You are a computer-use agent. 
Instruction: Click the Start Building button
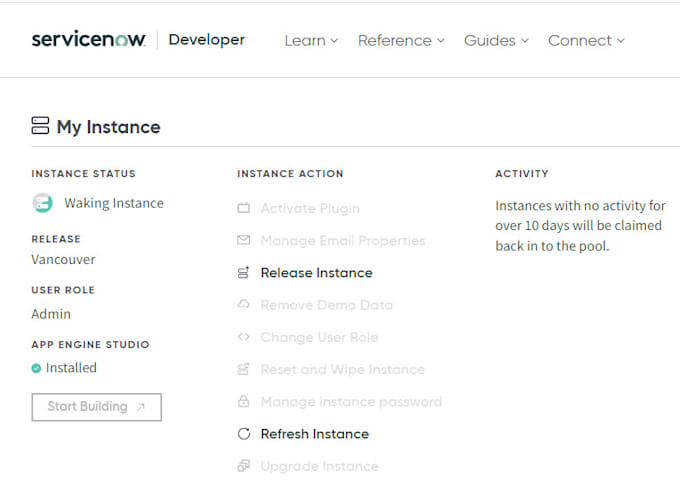coord(97,407)
